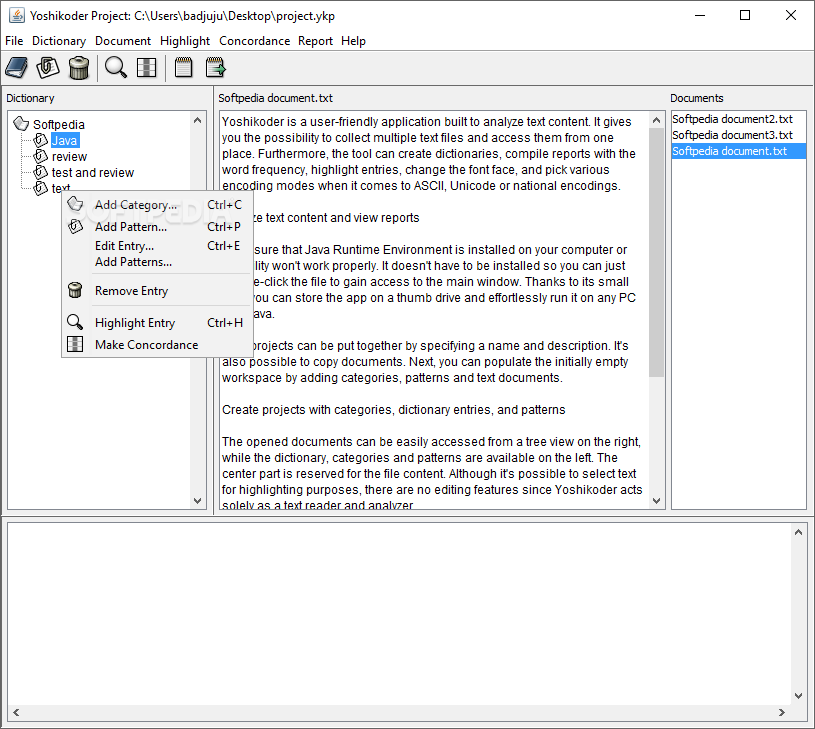Click the document text scroll down arrow
Viewport: 815px width, 729px height.
(656, 500)
